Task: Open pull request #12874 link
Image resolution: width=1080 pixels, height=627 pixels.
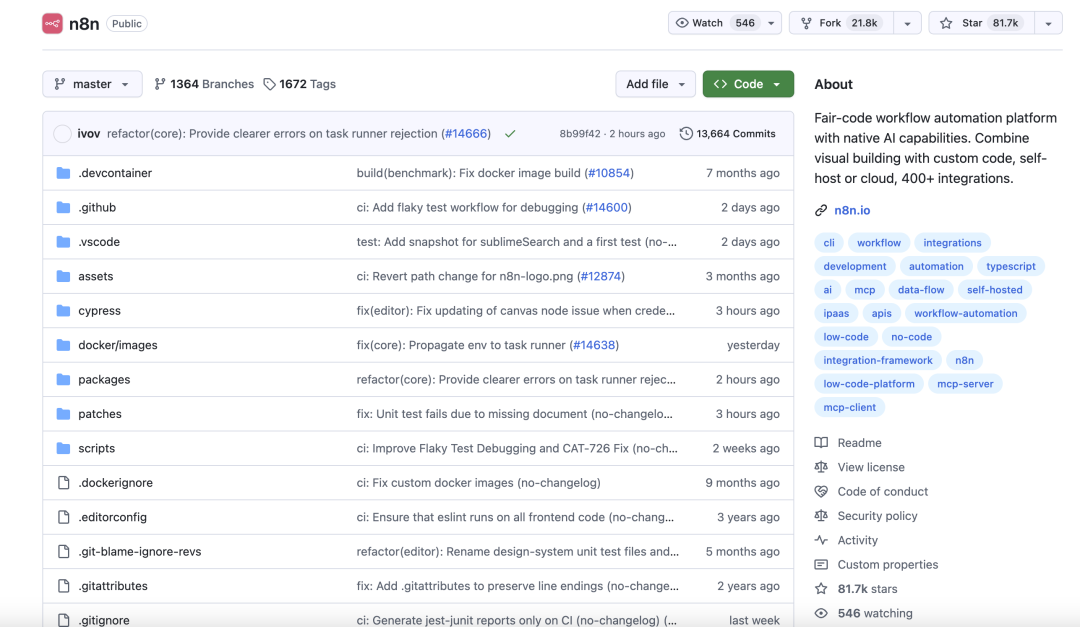Action: coord(600,276)
